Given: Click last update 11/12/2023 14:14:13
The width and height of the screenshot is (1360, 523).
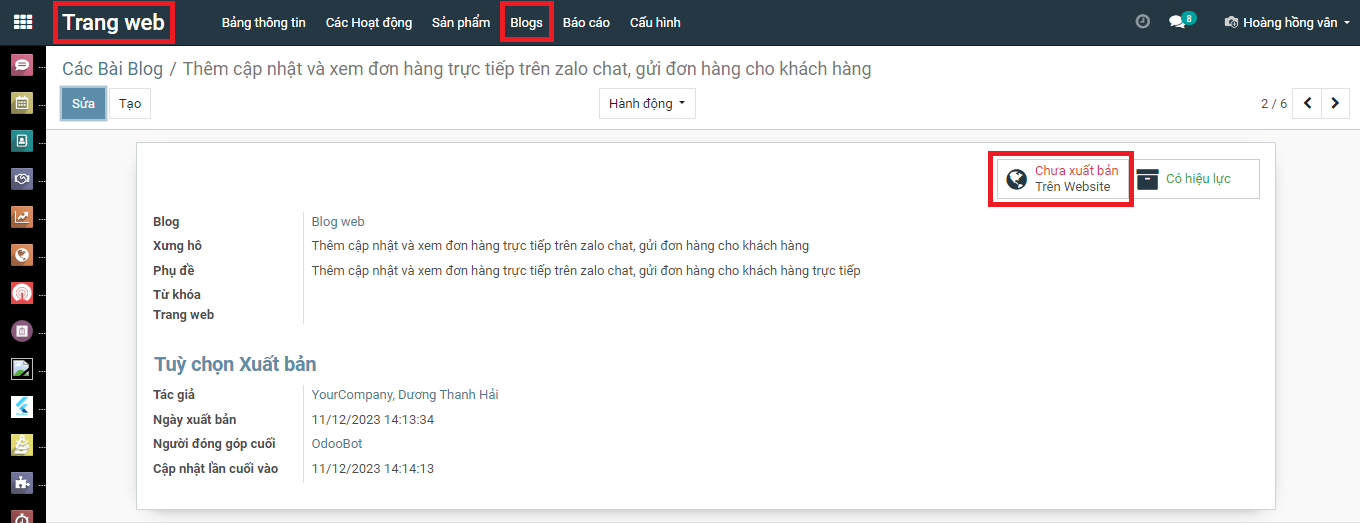Looking at the screenshot, I should tap(373, 469).
